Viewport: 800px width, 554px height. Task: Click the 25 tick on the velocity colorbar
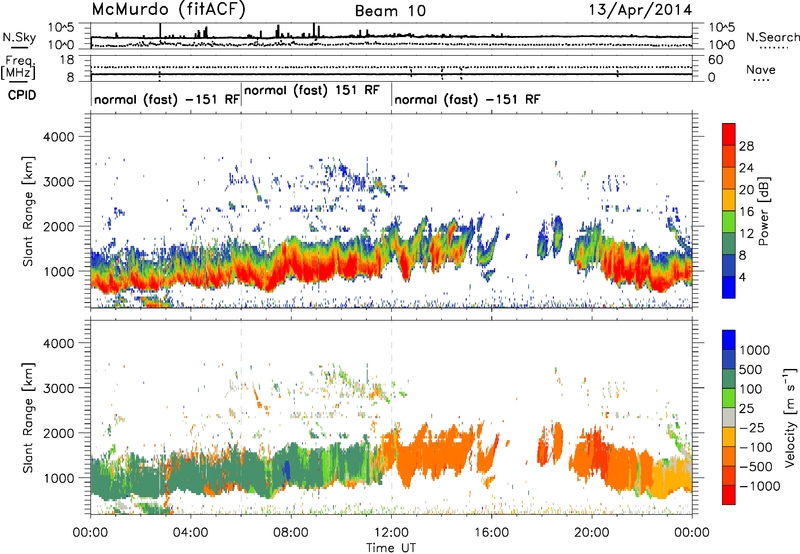click(747, 409)
